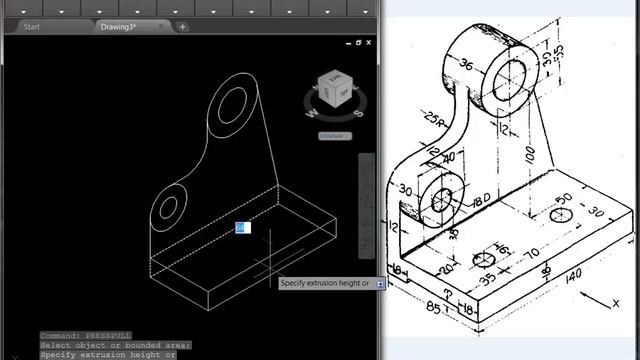Open the coordinate system dropdown below ViewCube
640x360 pixels.
(335, 136)
